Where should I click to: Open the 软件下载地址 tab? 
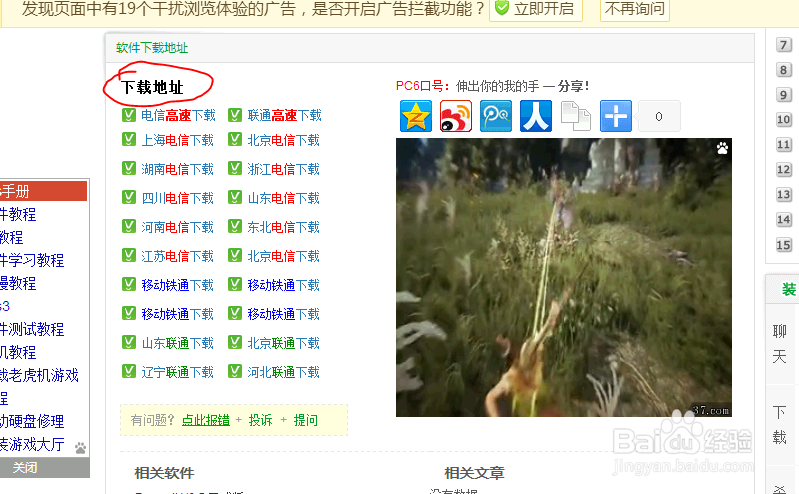point(152,48)
